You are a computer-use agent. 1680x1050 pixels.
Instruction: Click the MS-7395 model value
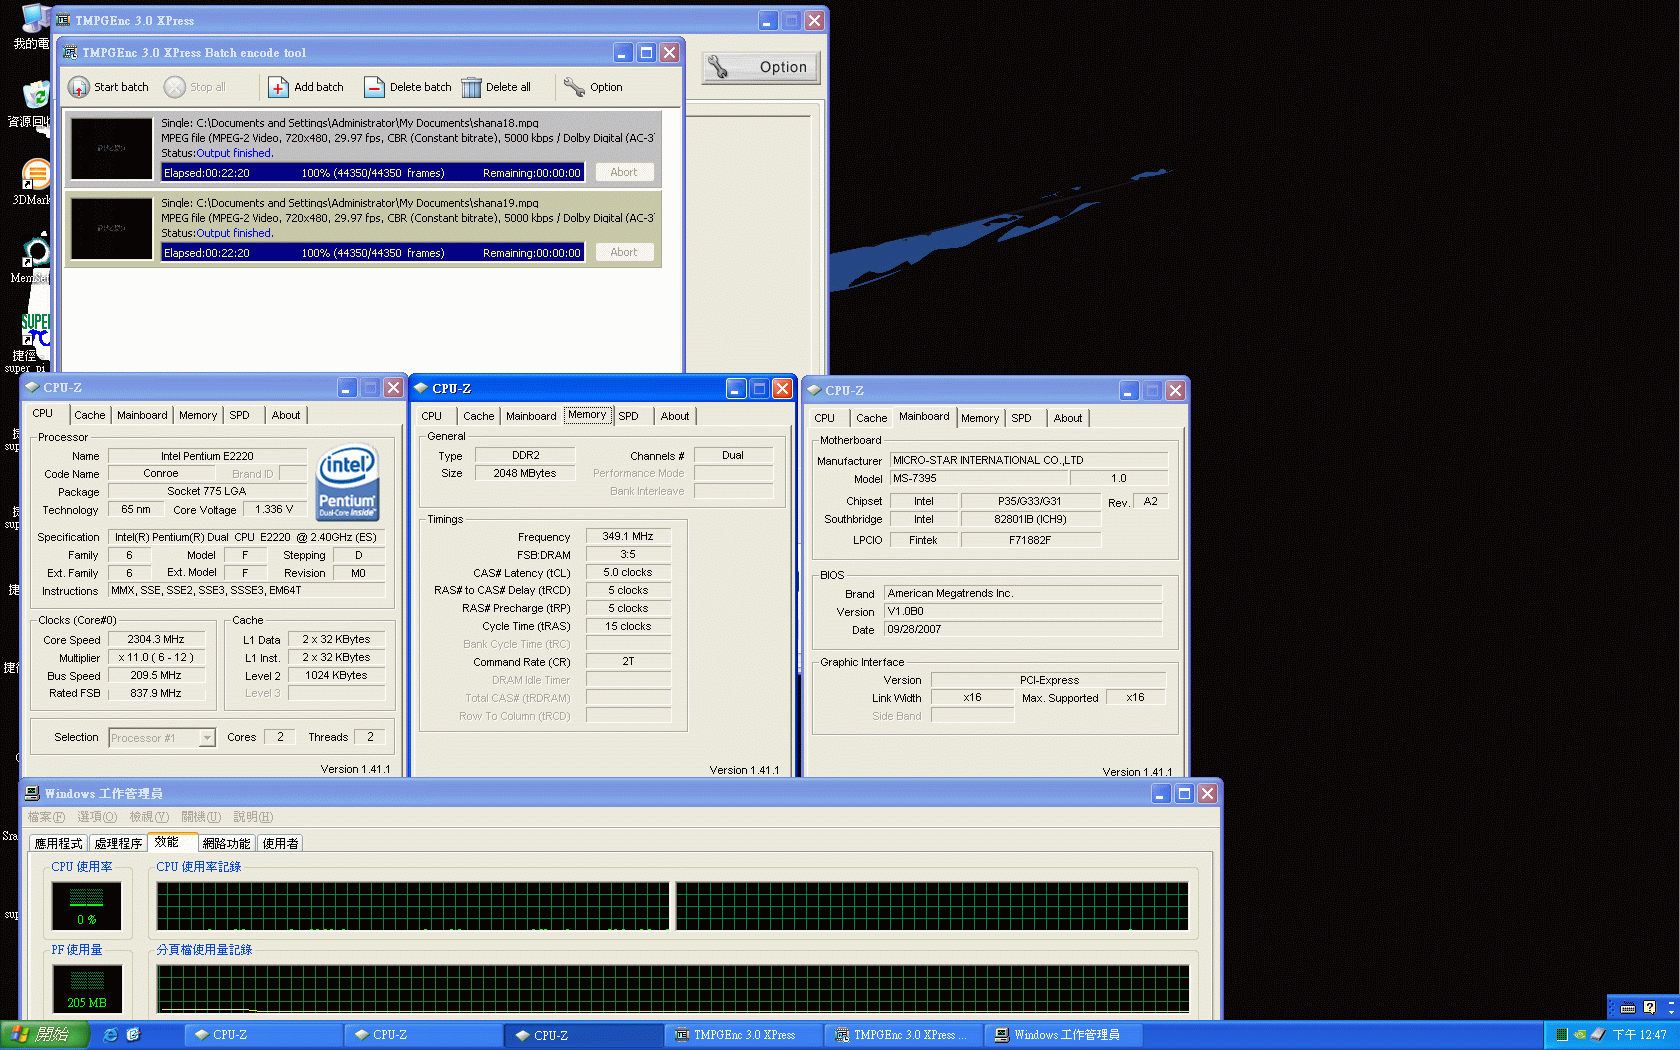click(979, 479)
